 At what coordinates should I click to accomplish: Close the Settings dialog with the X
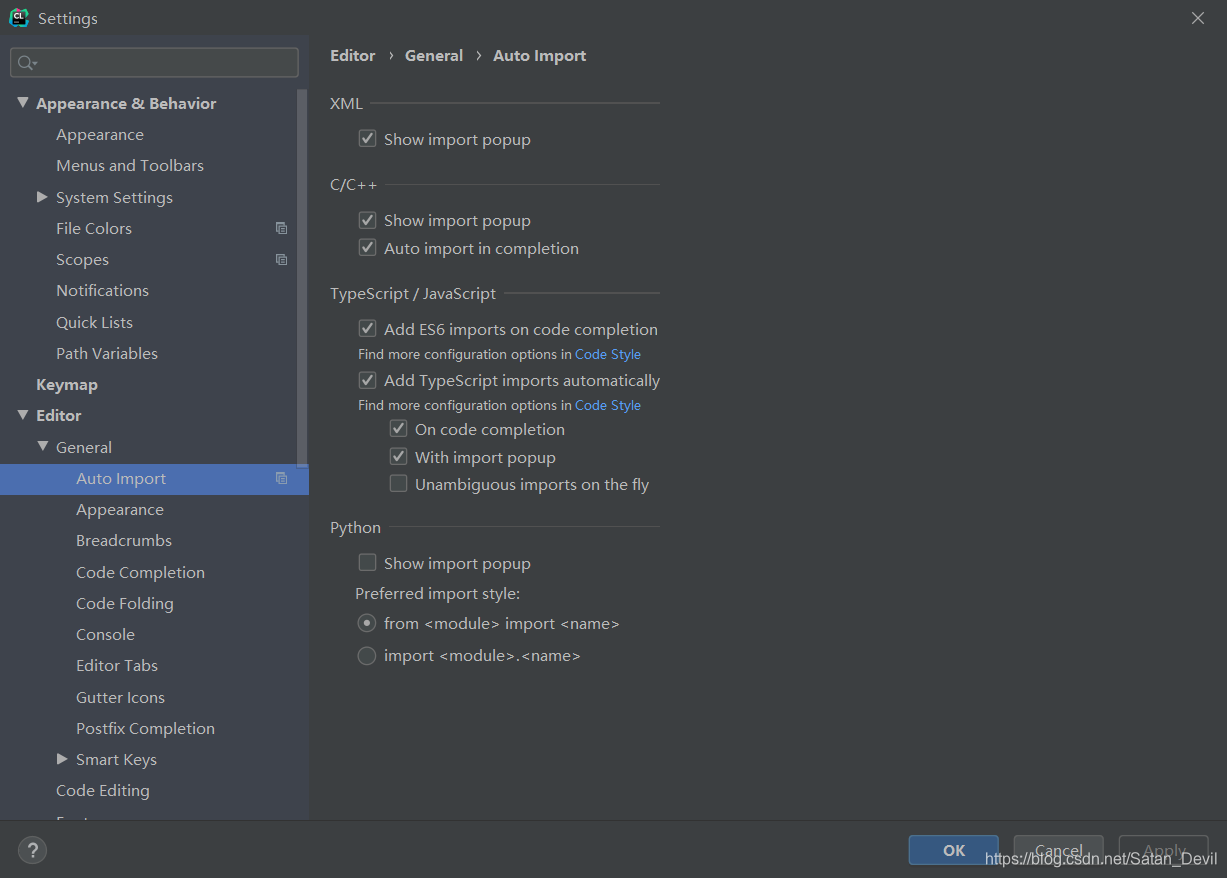[x=1198, y=18]
